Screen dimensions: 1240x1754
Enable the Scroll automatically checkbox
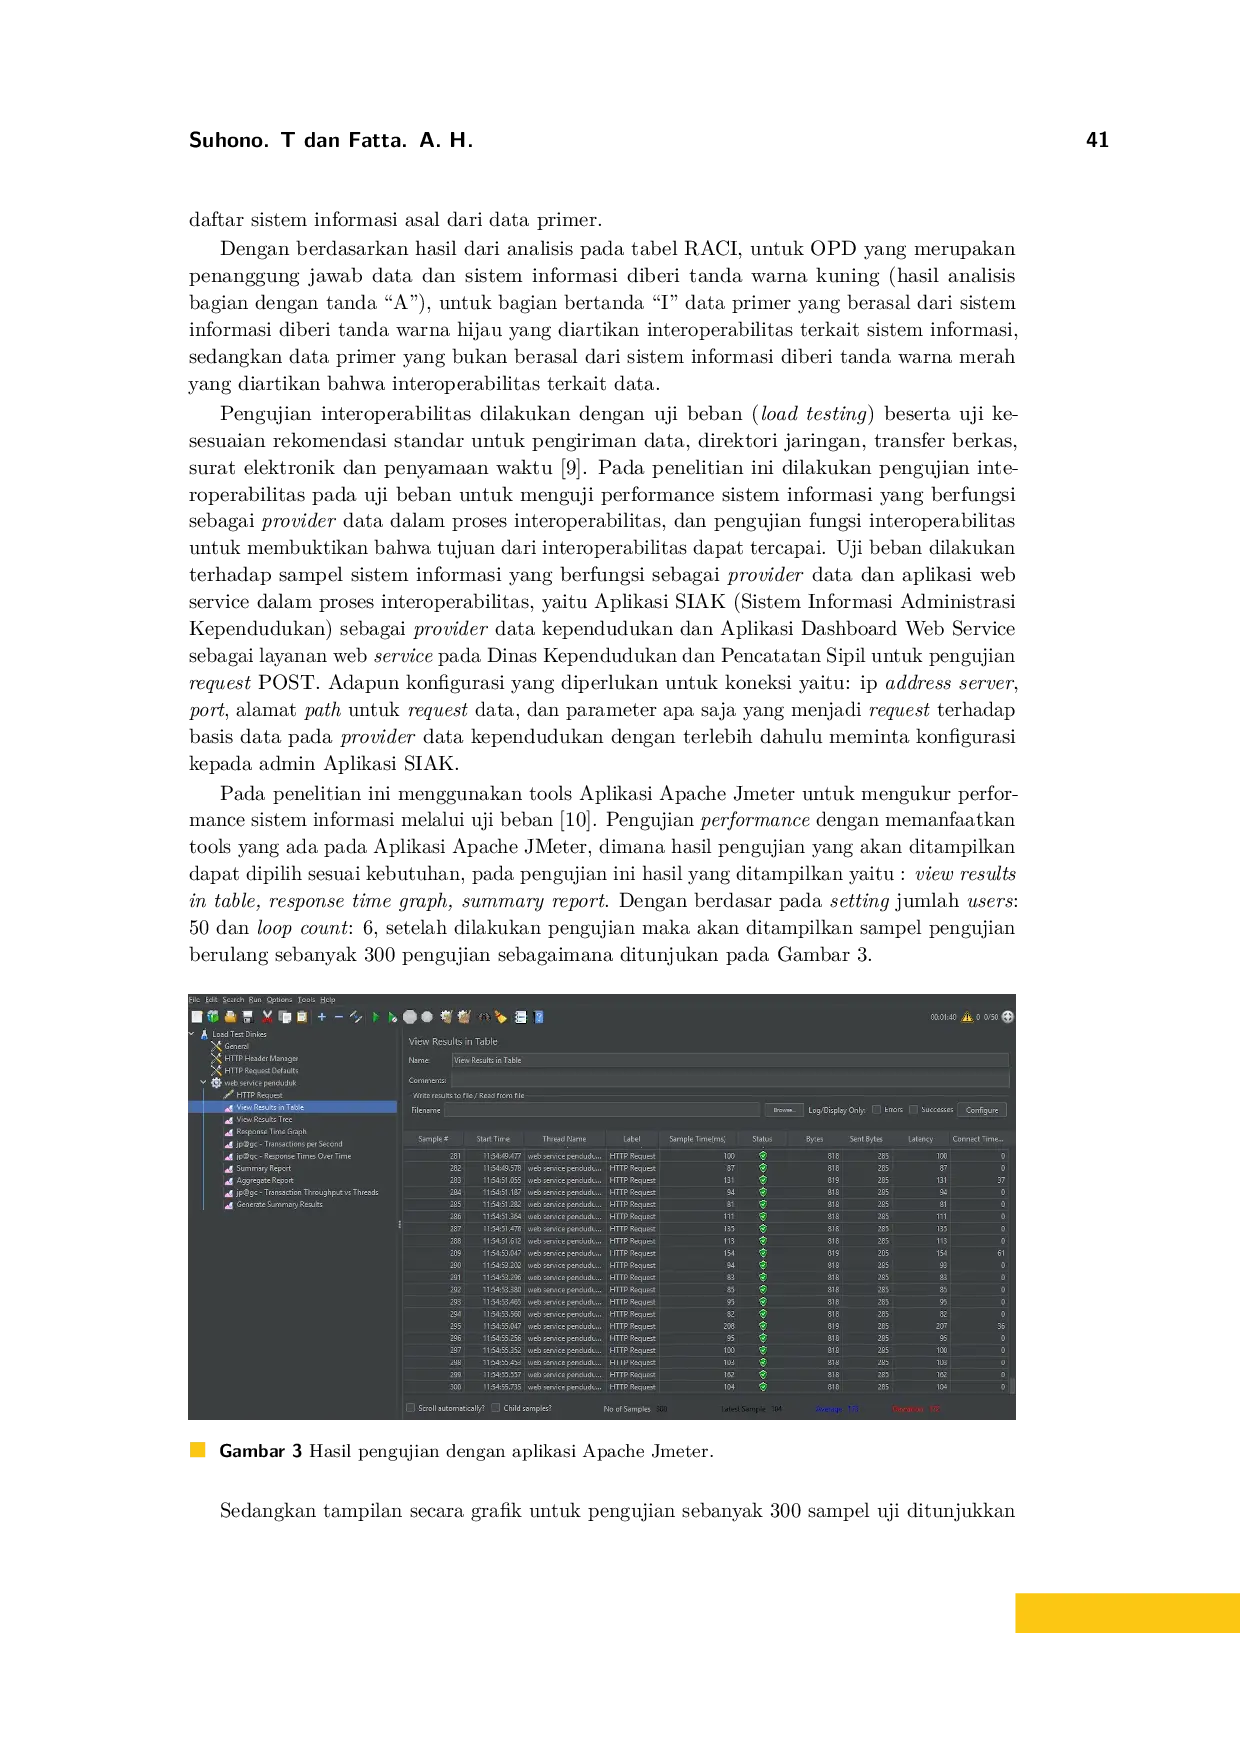click(411, 1408)
